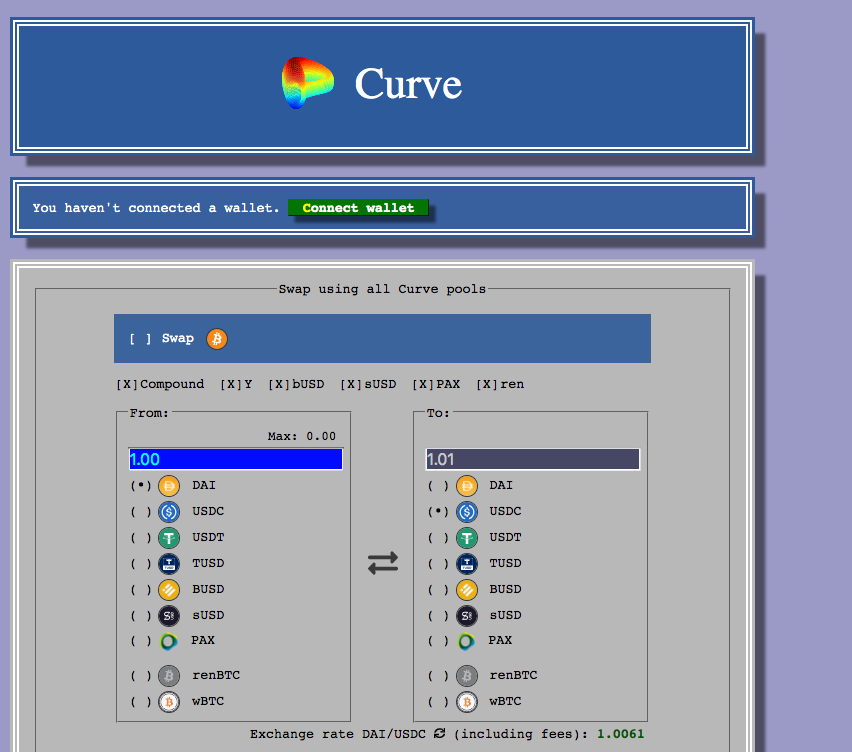Disable the ren pool checkbox

(x=487, y=384)
